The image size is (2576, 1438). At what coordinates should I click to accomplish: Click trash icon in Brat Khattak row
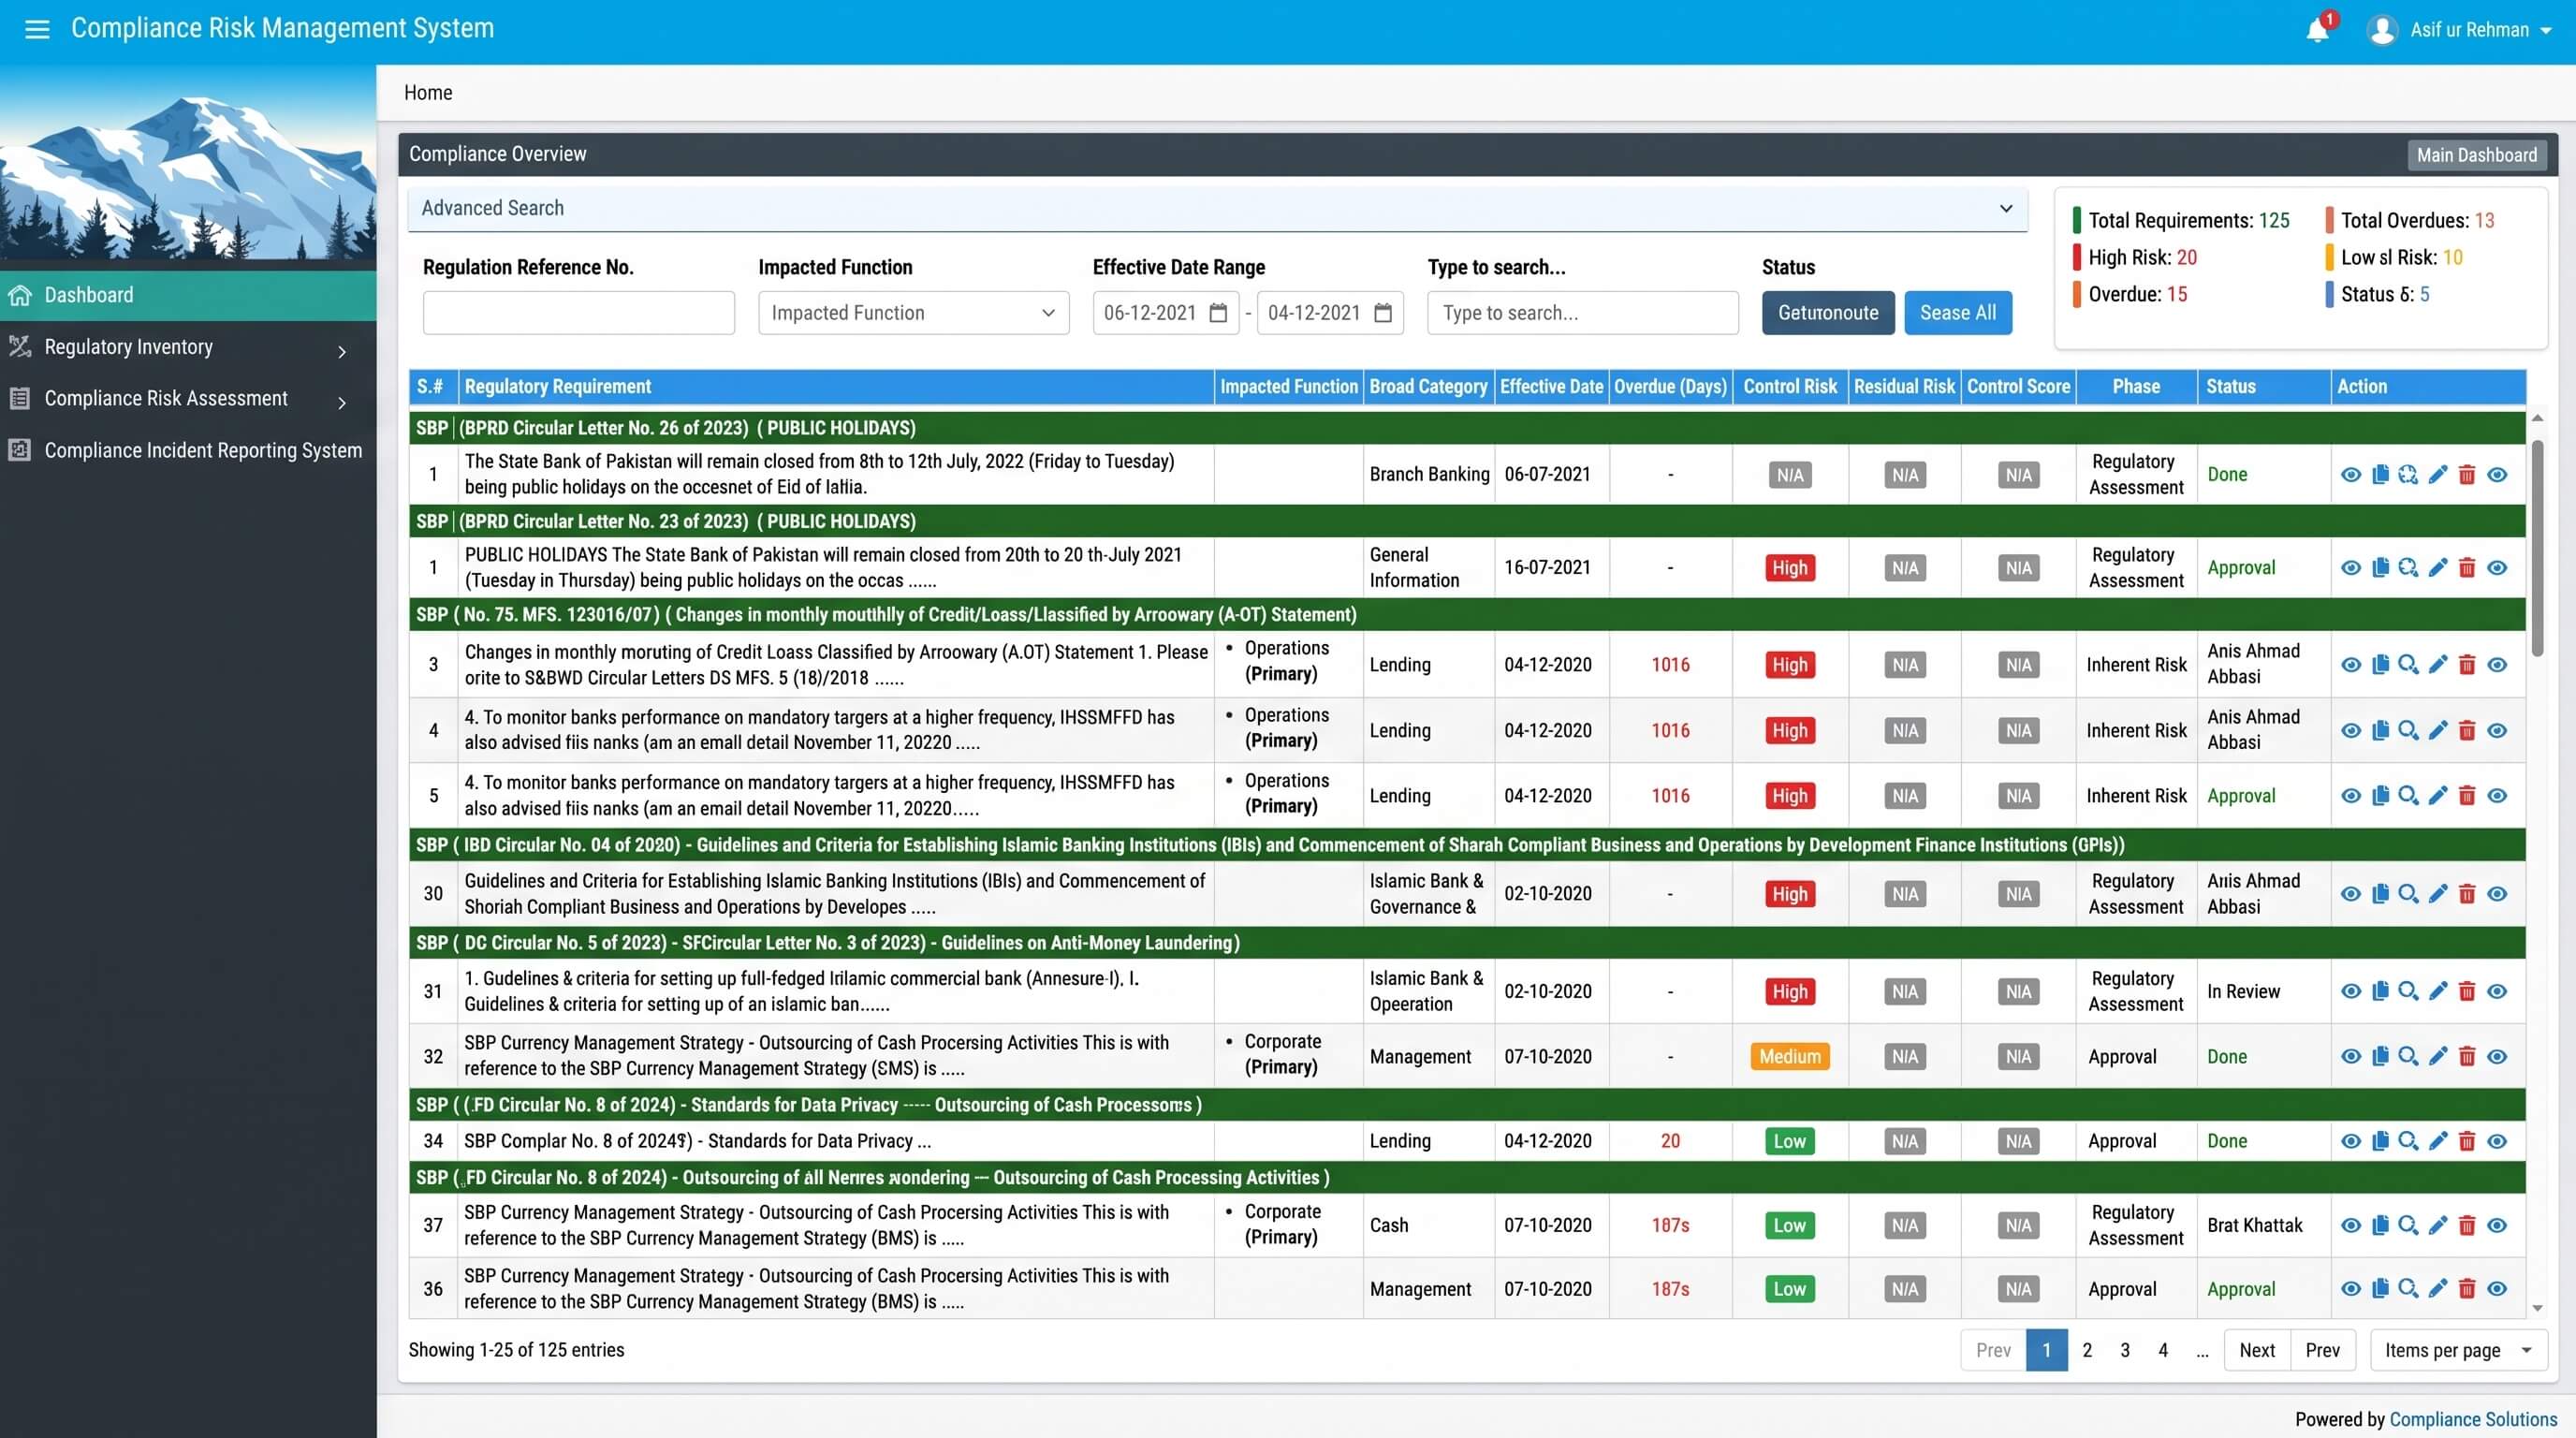point(2467,1226)
